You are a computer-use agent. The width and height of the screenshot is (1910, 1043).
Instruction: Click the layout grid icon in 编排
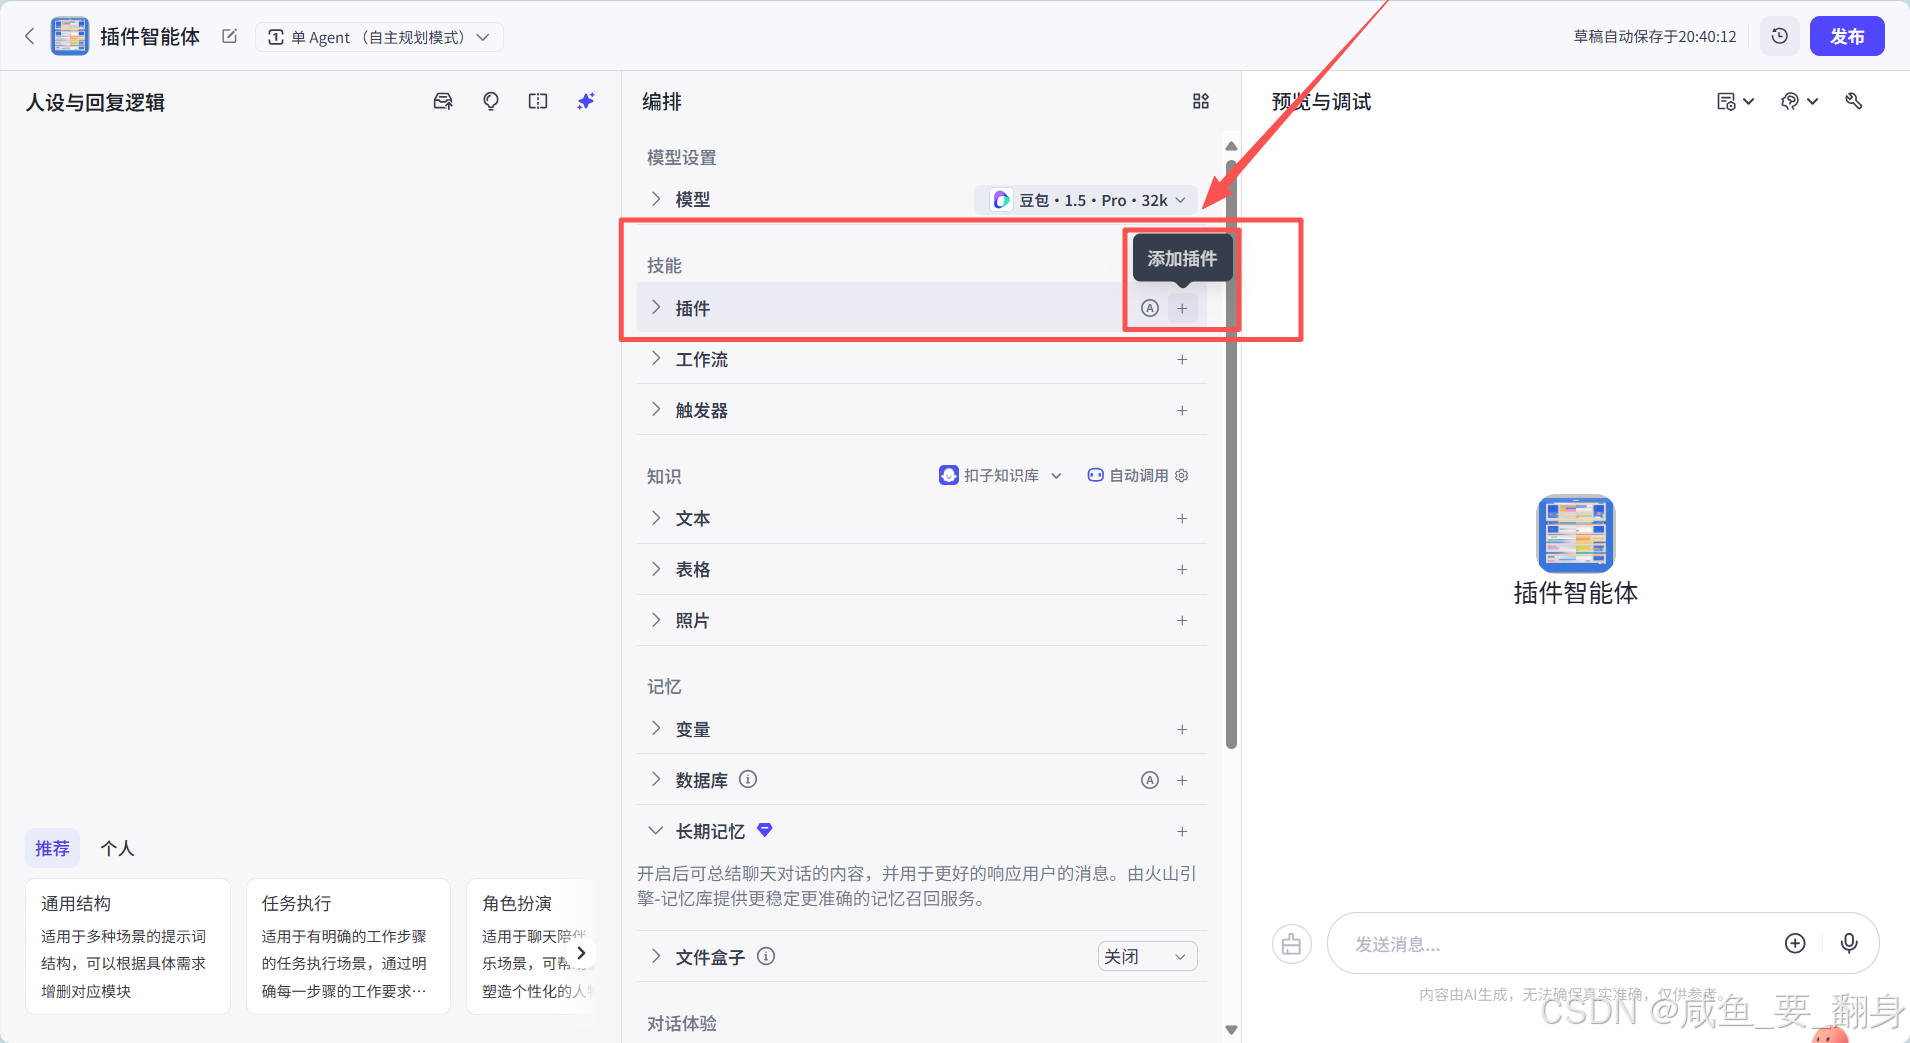coord(1201,101)
